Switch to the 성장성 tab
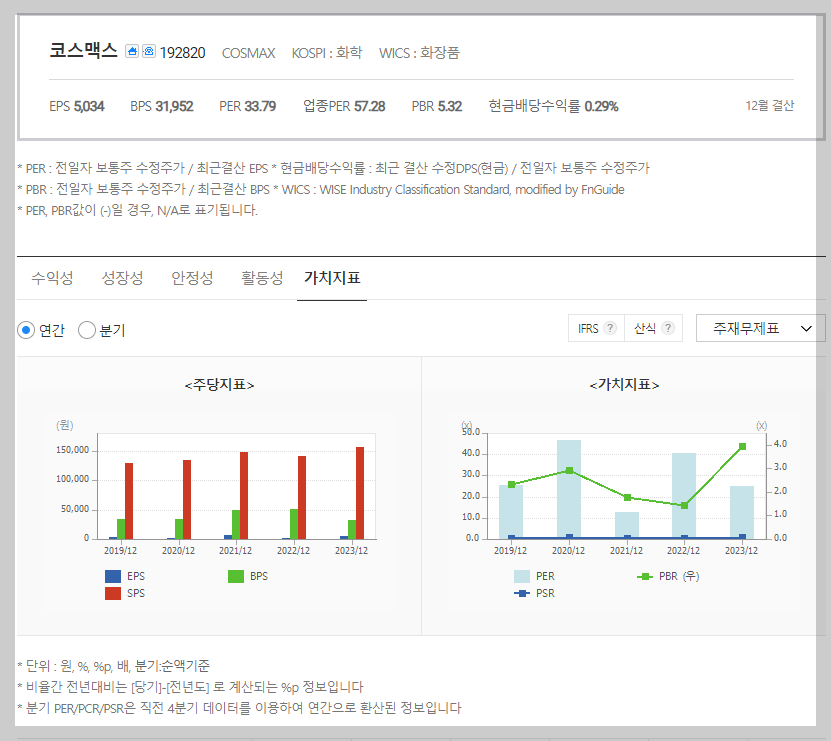 click(x=122, y=278)
